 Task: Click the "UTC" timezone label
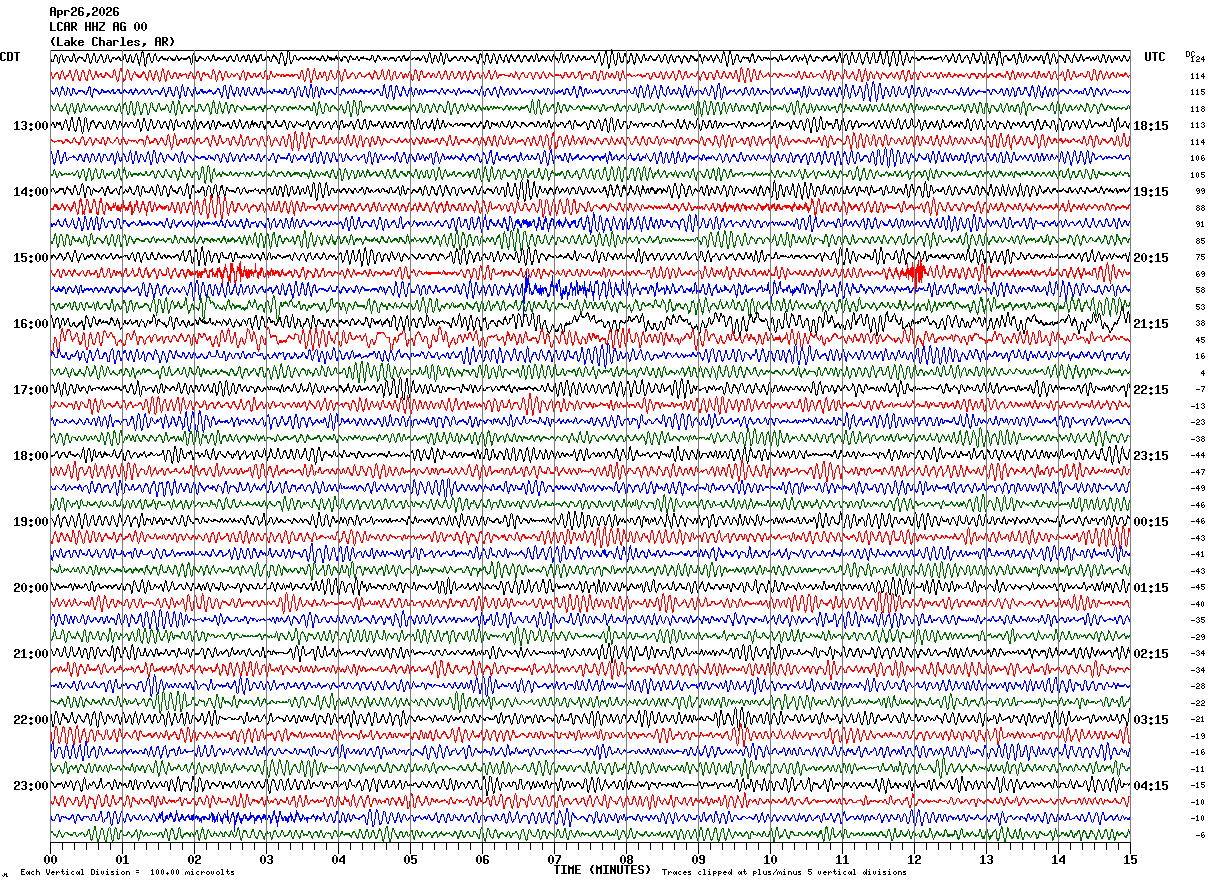1155,57
